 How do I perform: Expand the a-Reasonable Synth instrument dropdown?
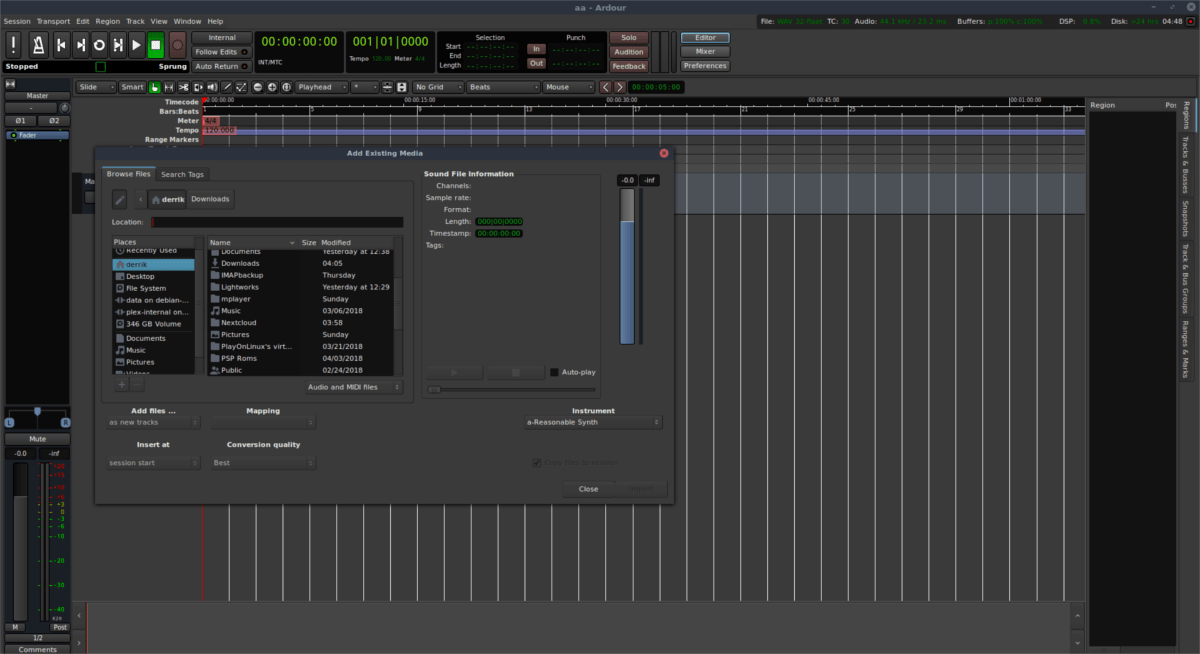click(593, 422)
